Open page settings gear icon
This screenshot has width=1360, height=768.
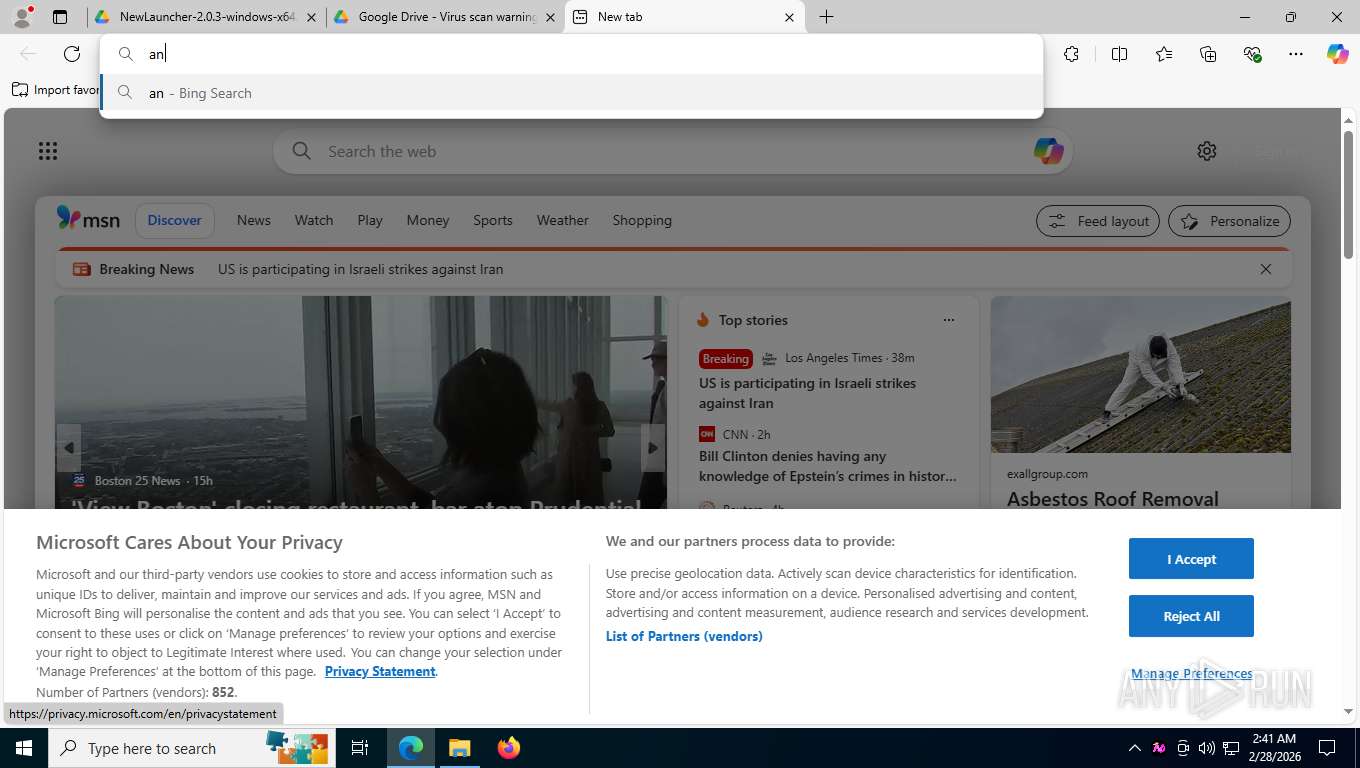pyautogui.click(x=1207, y=151)
